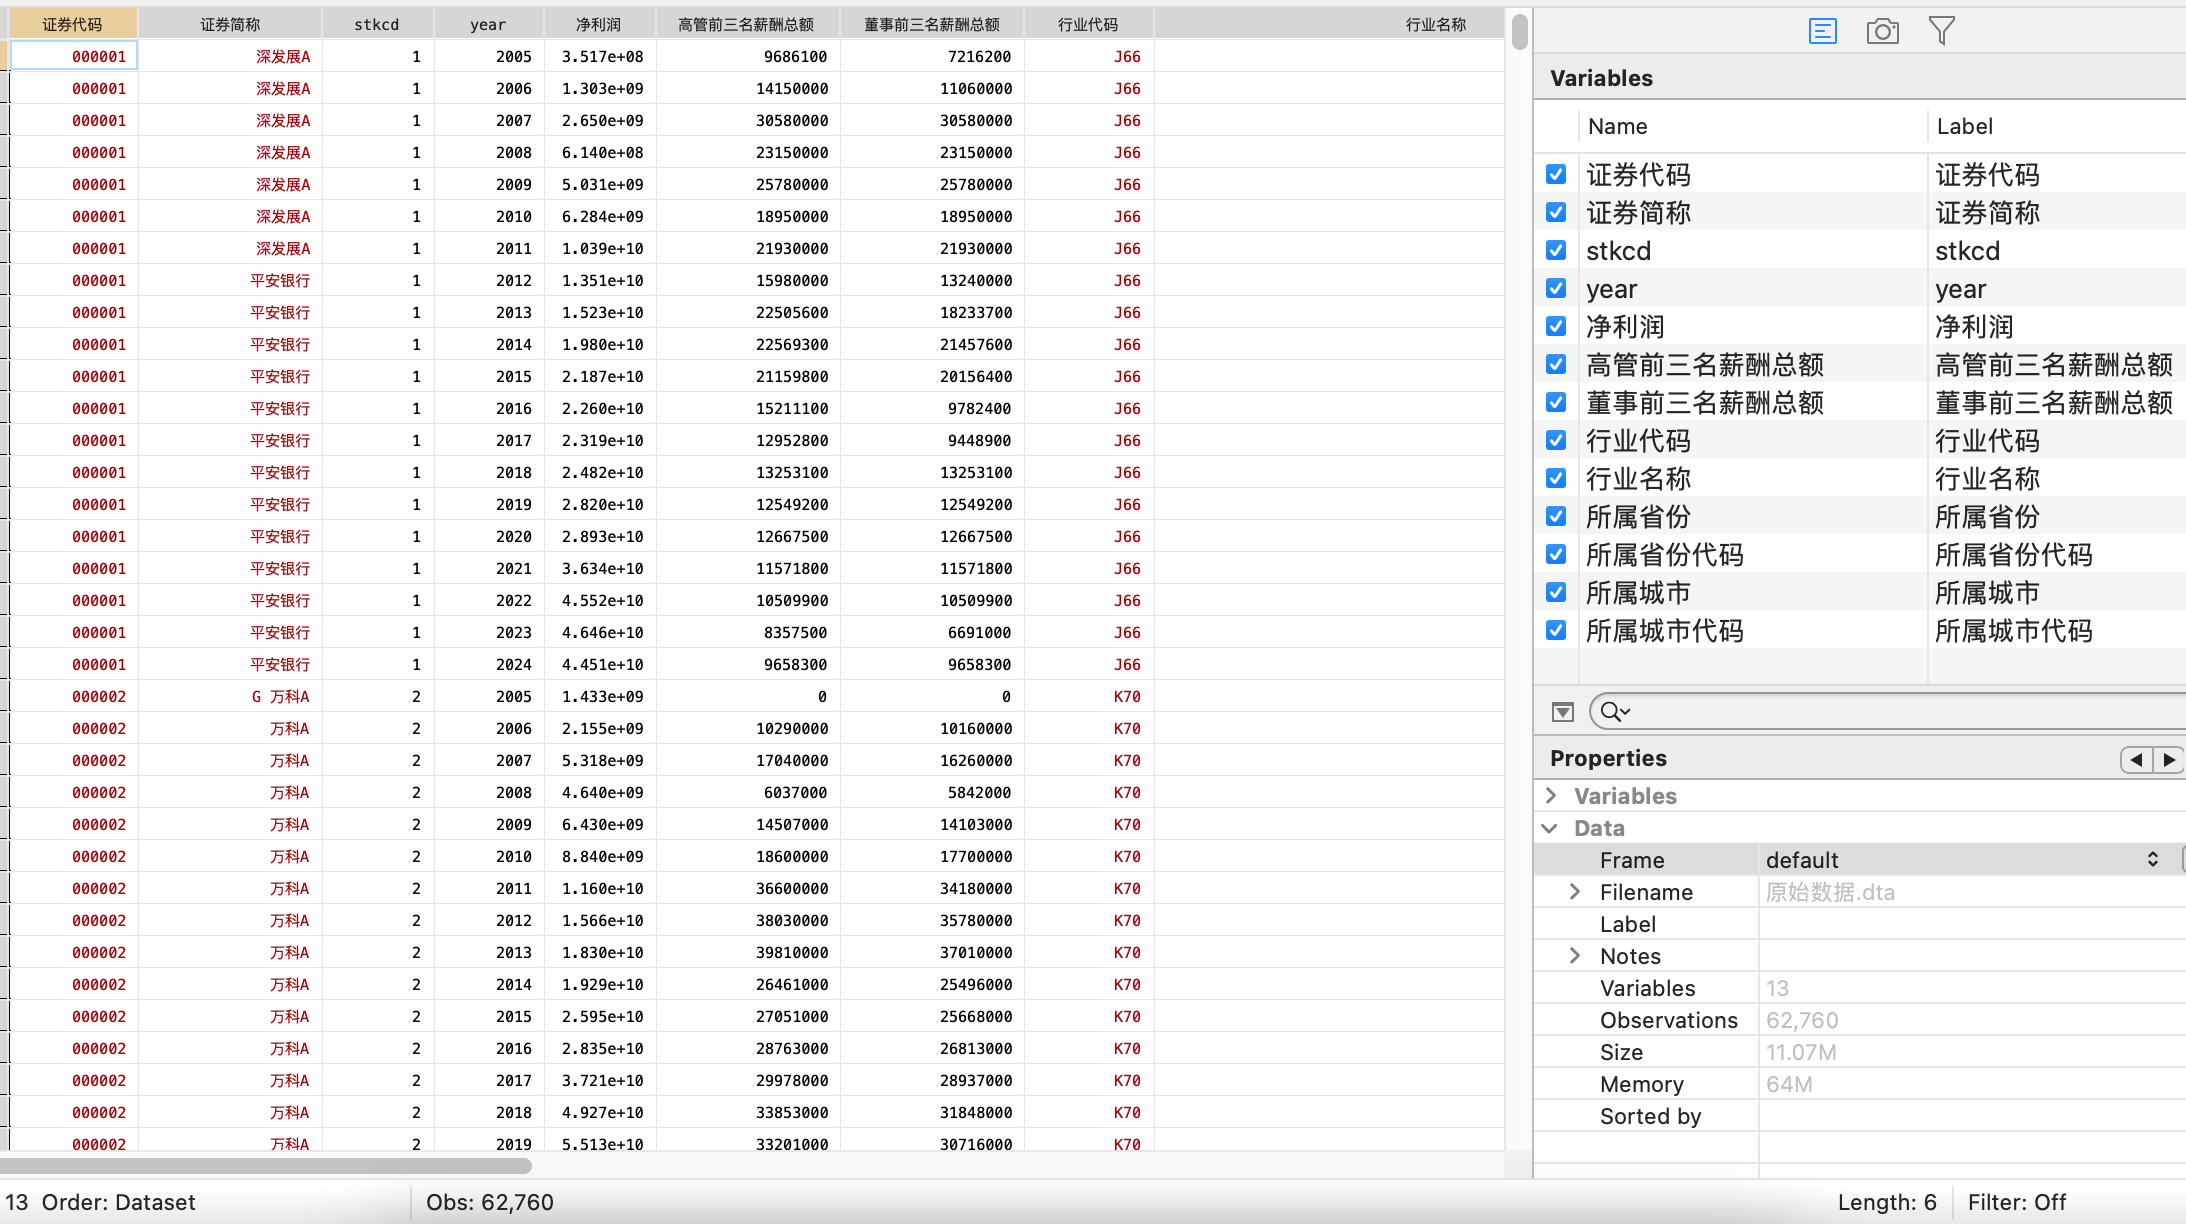Click the Properties previous arrow
The image size is (2186, 1224).
point(2136,760)
